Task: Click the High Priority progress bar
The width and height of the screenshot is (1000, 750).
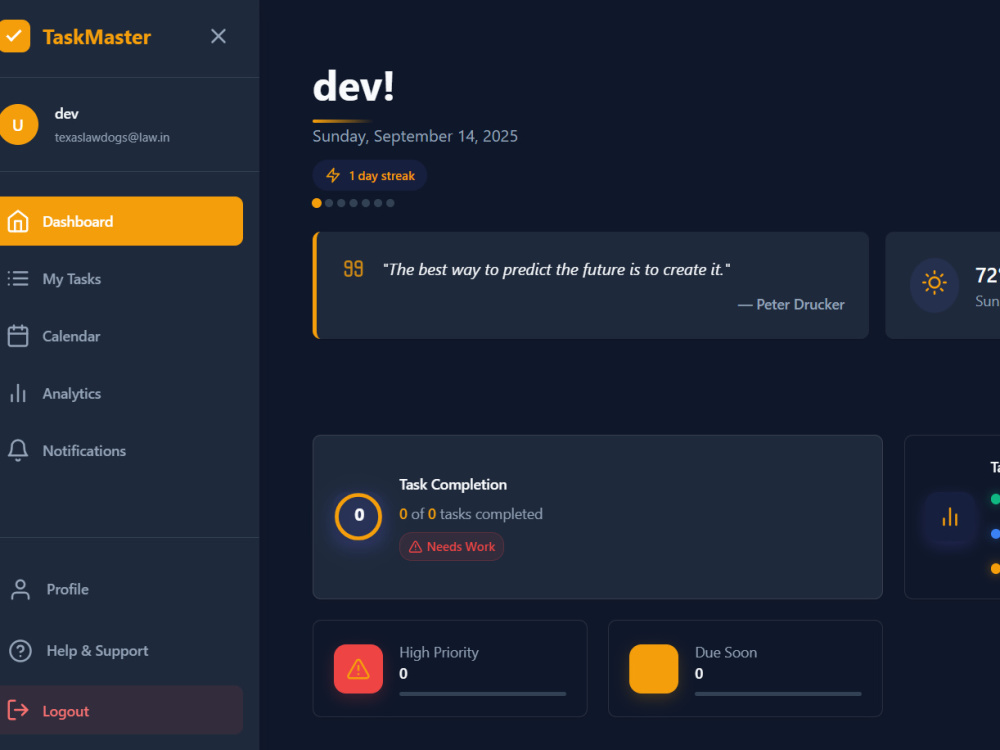Action: [x=483, y=694]
